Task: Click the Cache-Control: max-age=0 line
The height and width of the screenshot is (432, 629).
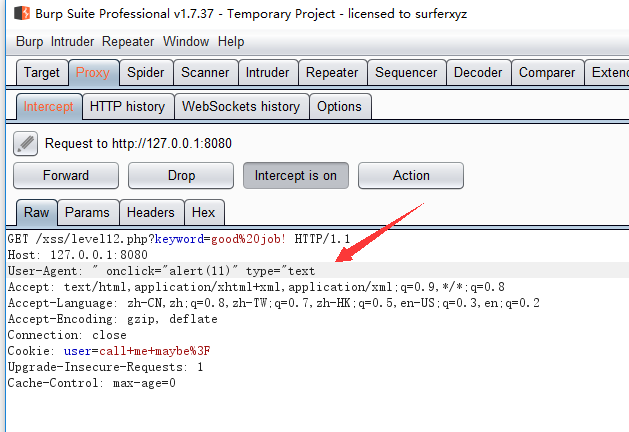Action: (91, 383)
